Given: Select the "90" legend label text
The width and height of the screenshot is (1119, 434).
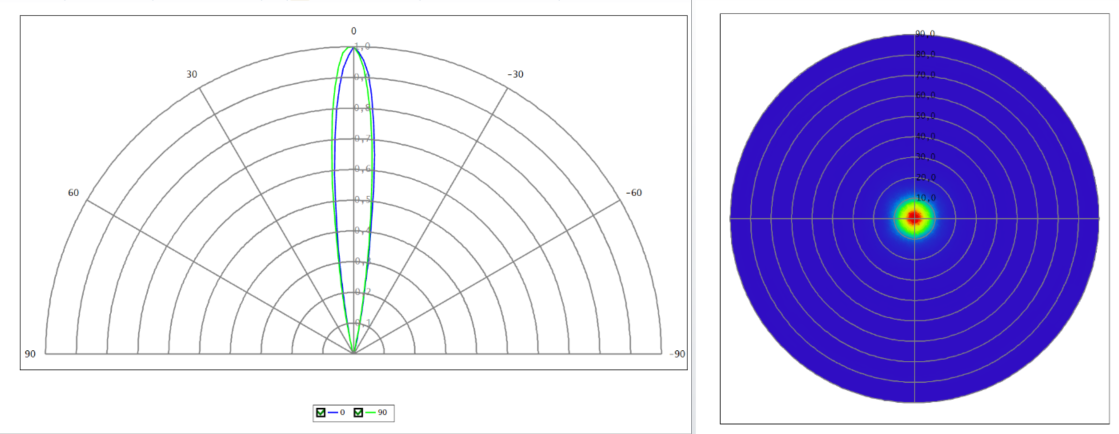Looking at the screenshot, I should 383,412.
